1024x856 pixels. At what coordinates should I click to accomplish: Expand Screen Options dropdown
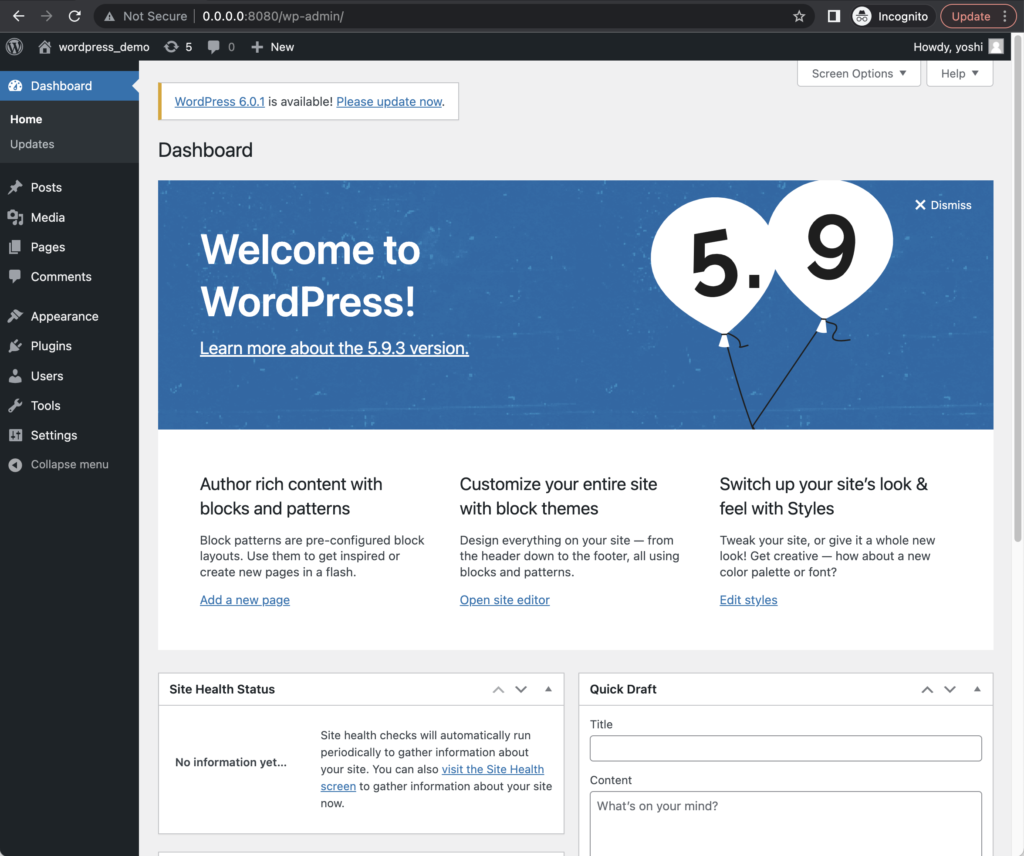859,74
